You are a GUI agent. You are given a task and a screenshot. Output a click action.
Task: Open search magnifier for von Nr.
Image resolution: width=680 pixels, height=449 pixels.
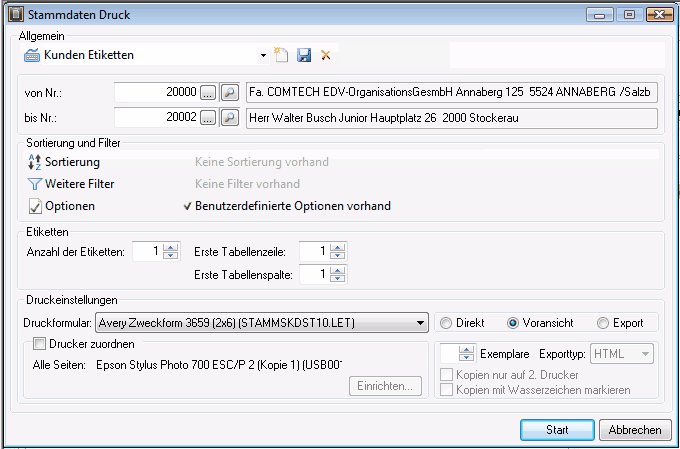coord(230,92)
